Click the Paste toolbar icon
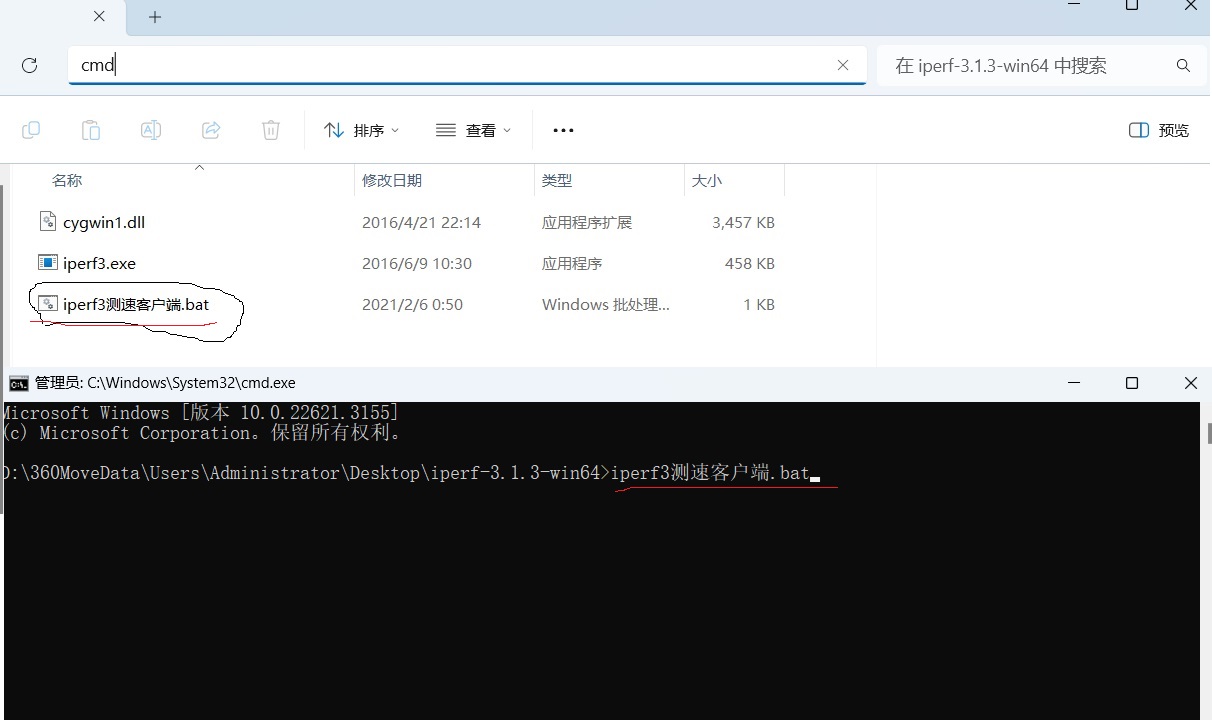This screenshot has height=720, width=1212. [x=91, y=130]
